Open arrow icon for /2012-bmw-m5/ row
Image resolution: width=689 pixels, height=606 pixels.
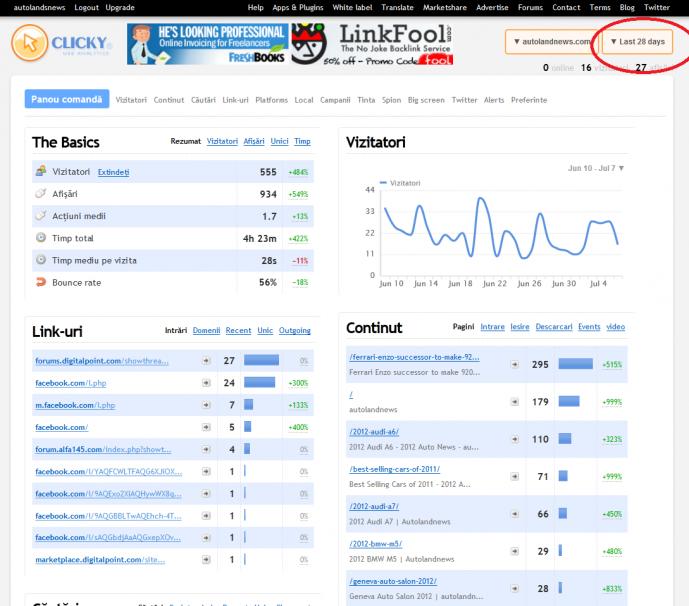click(515, 551)
